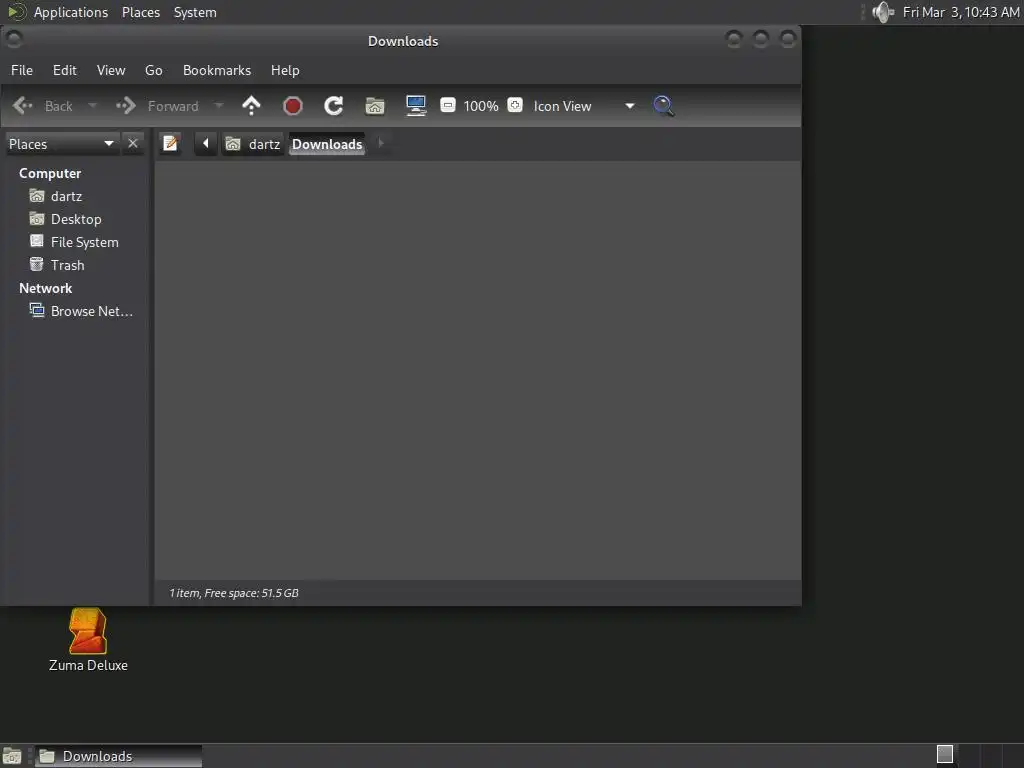
Task: Go up to the parent folder
Action: [x=251, y=106]
